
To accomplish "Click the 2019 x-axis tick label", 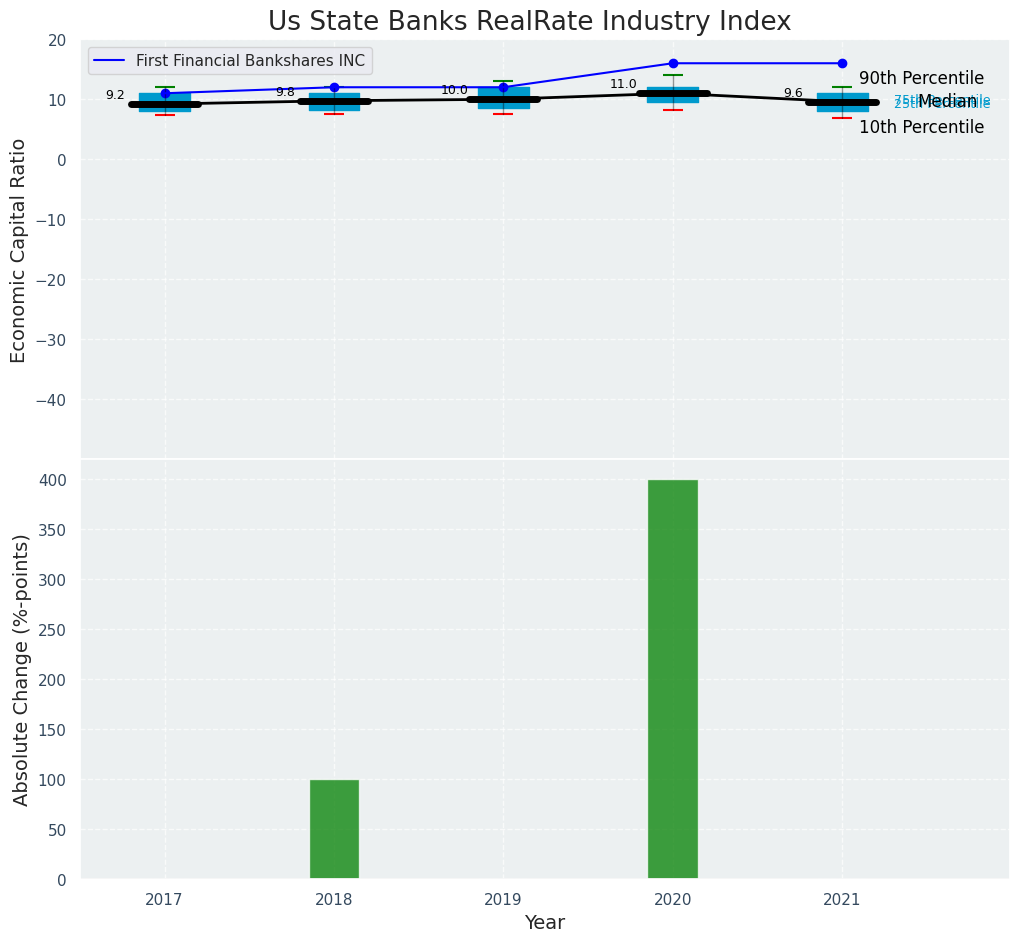I will pos(503,900).
